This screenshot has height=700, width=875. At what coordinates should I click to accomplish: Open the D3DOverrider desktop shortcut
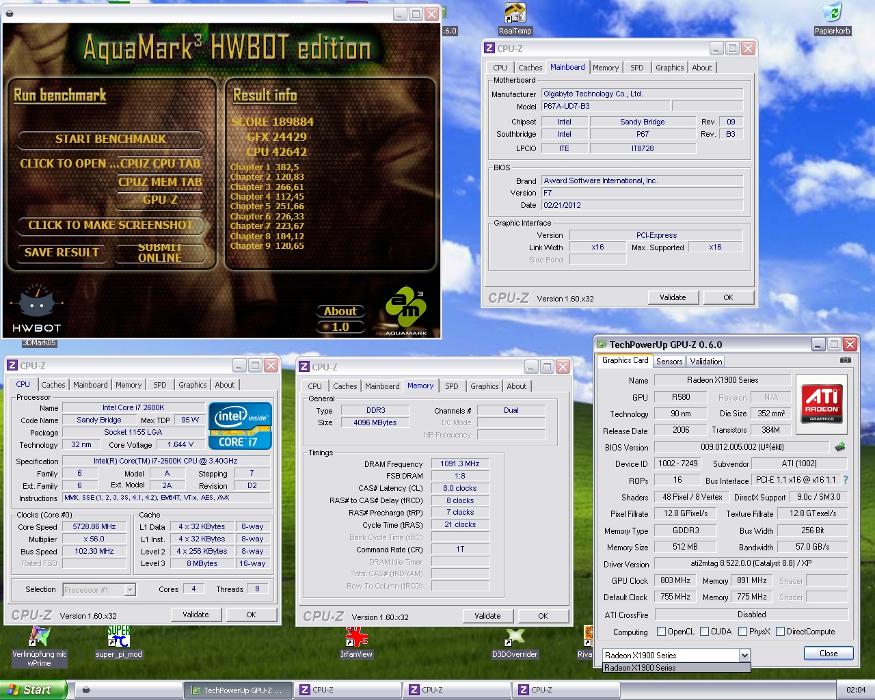click(x=515, y=642)
